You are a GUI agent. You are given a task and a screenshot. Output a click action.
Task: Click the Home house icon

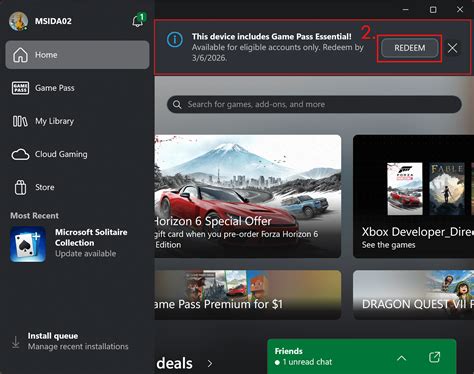tap(20, 55)
